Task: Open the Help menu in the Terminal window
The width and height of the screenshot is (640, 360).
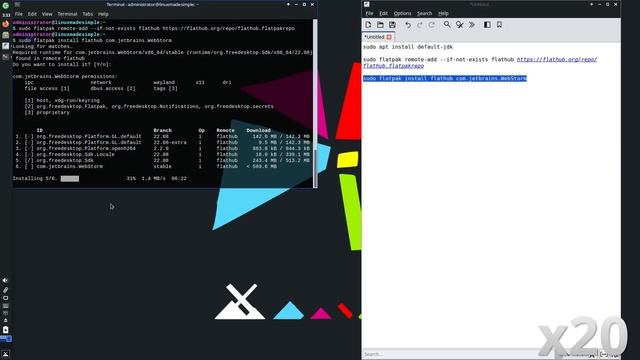Action: click(x=103, y=14)
